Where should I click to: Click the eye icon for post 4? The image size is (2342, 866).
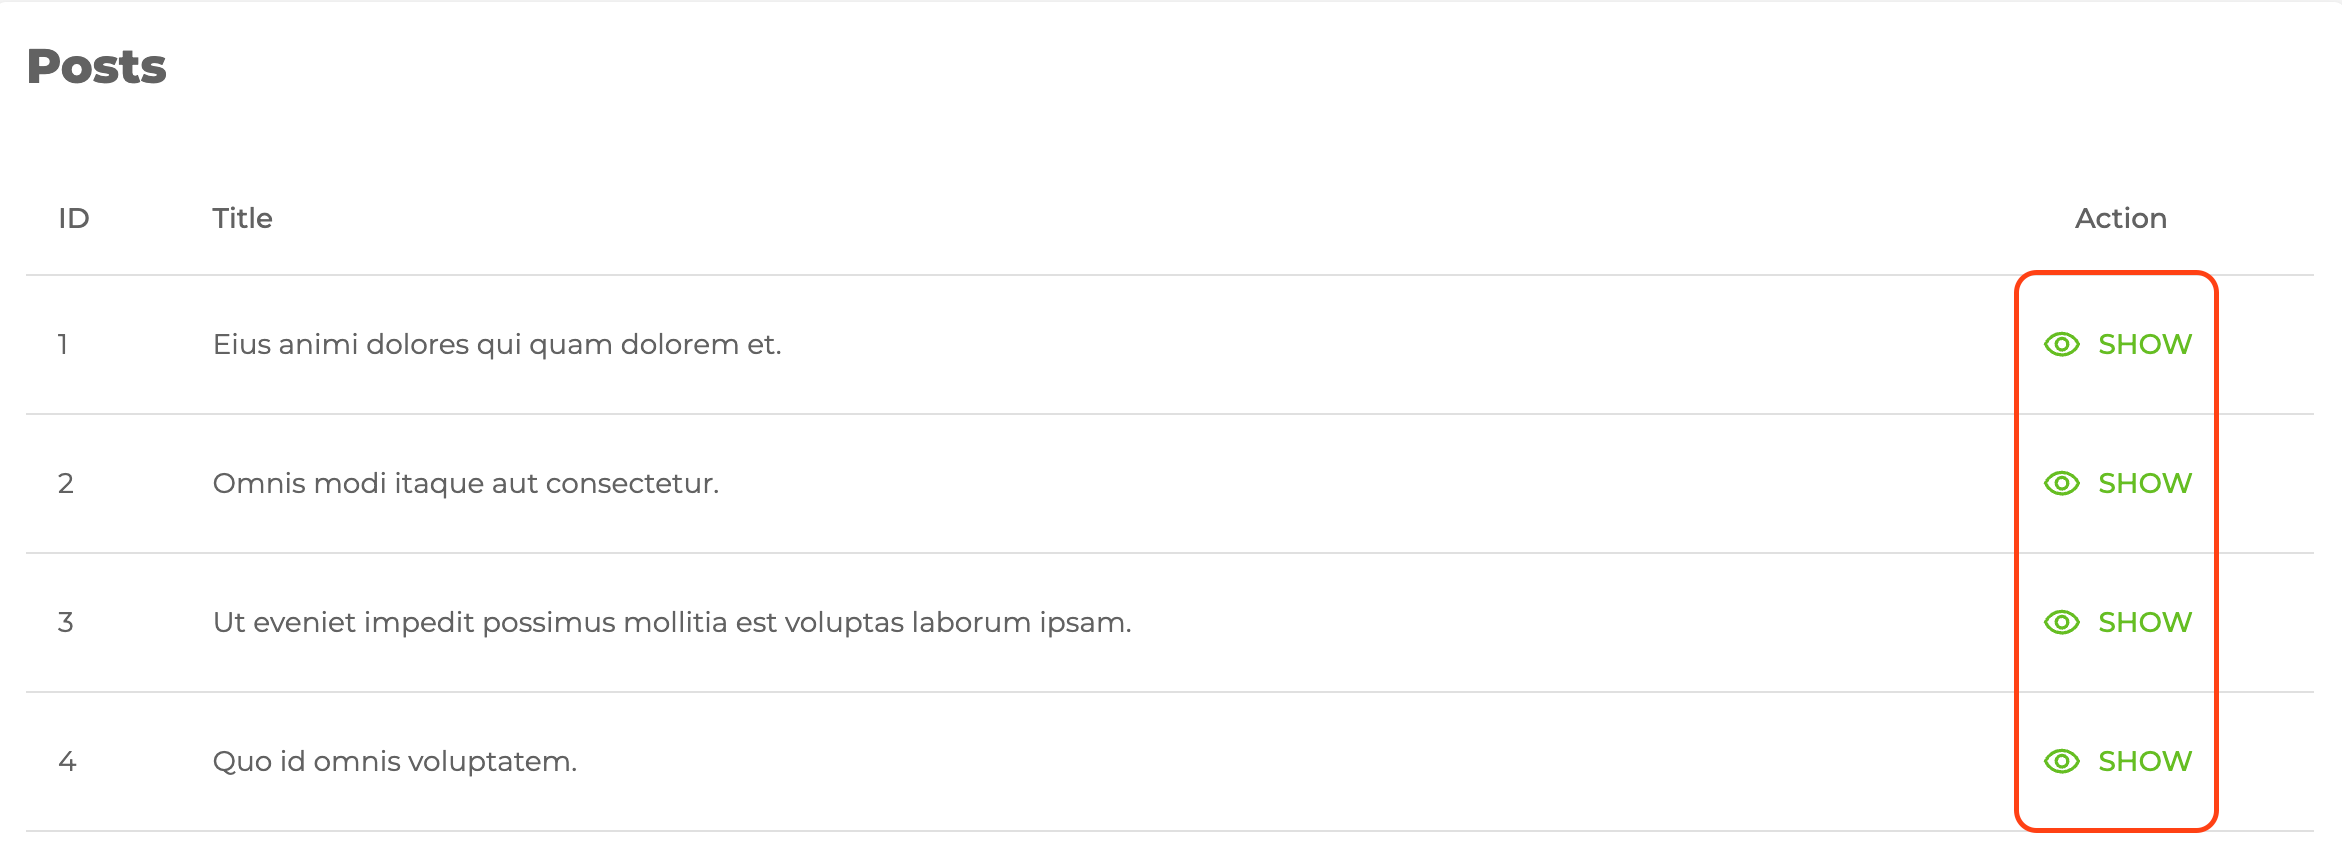[2061, 762]
